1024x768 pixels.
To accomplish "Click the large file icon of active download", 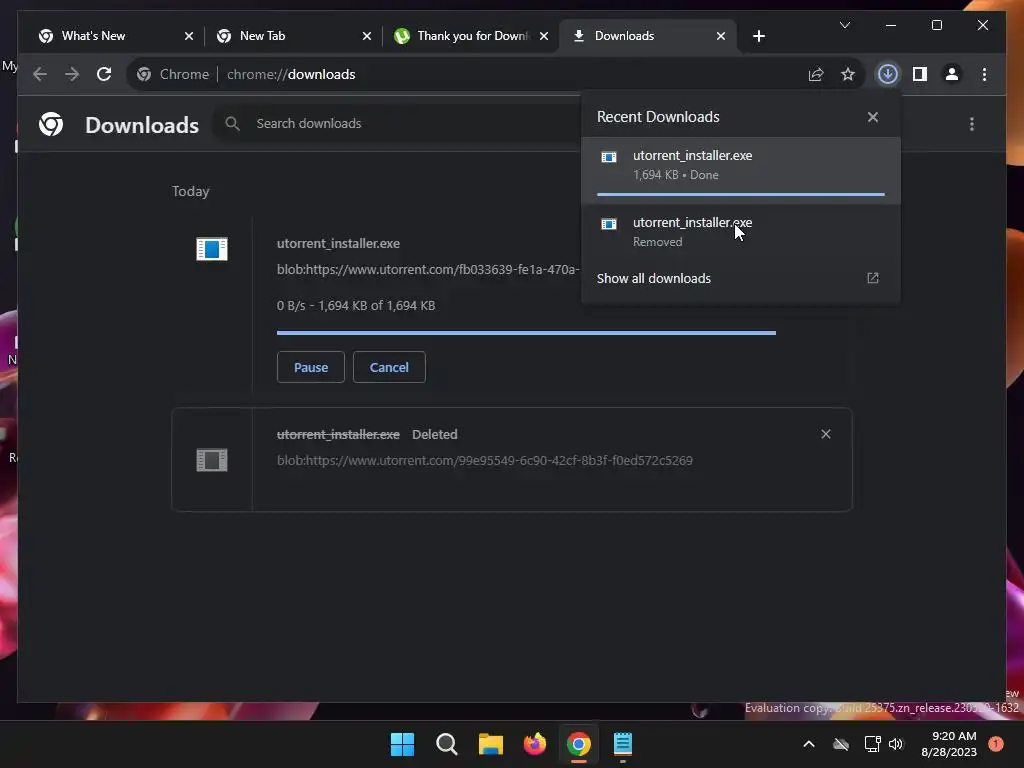I will [212, 249].
